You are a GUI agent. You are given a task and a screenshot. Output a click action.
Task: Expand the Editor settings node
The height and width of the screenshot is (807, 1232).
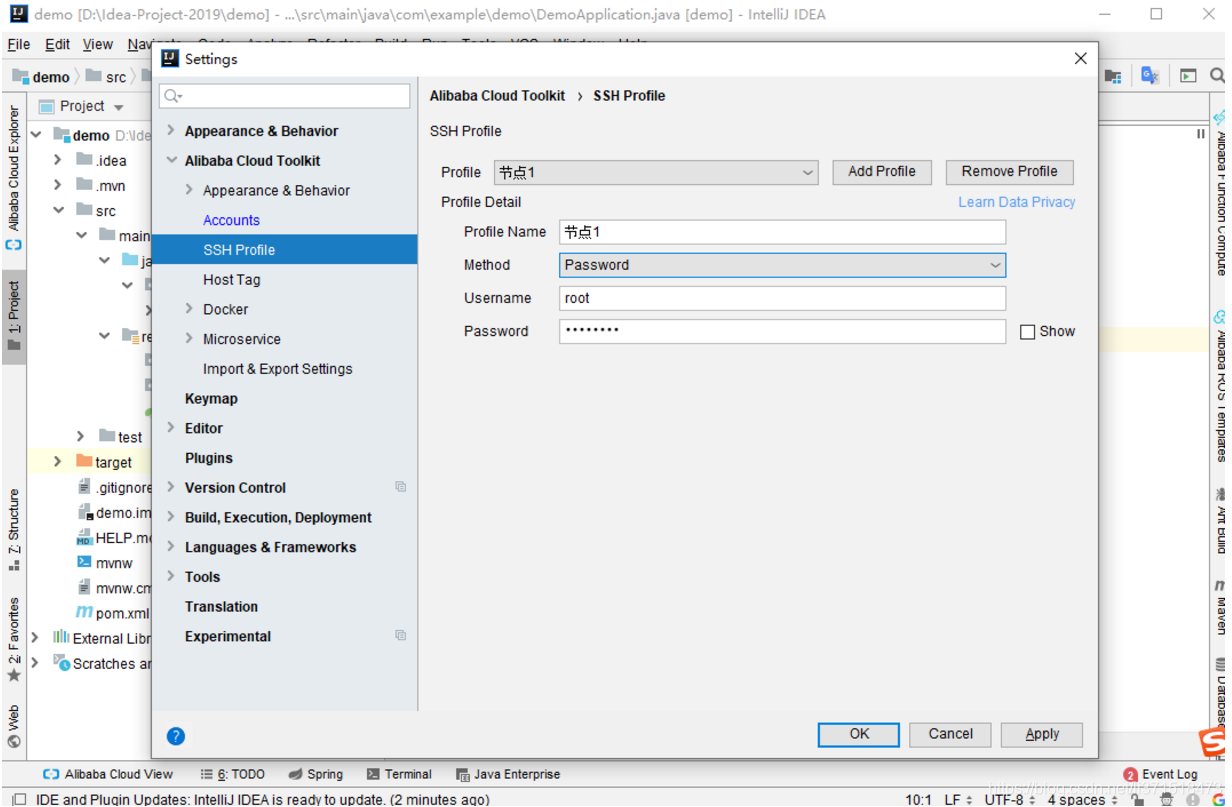click(x=171, y=427)
